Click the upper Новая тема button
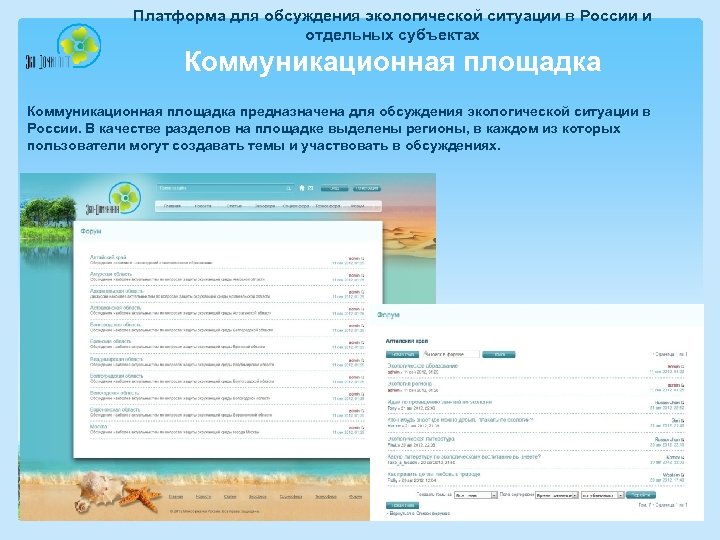This screenshot has height=540, width=720. point(402,354)
